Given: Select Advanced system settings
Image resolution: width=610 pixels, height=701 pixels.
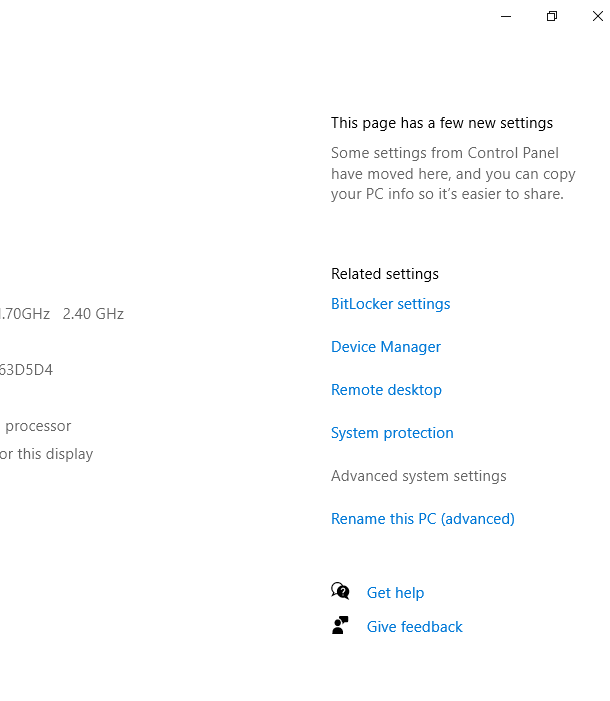Looking at the screenshot, I should tap(419, 476).
